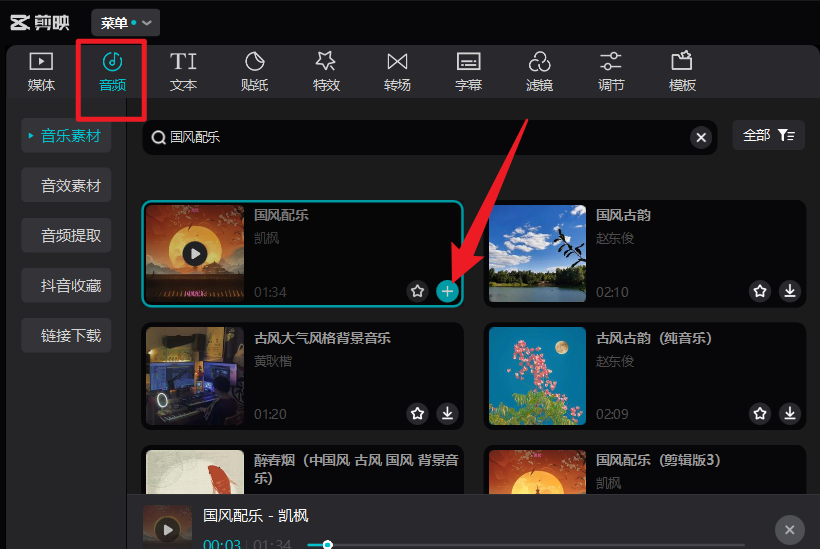The image size is (820, 549).
Task: Open the 文本 text tab
Action: click(x=183, y=72)
